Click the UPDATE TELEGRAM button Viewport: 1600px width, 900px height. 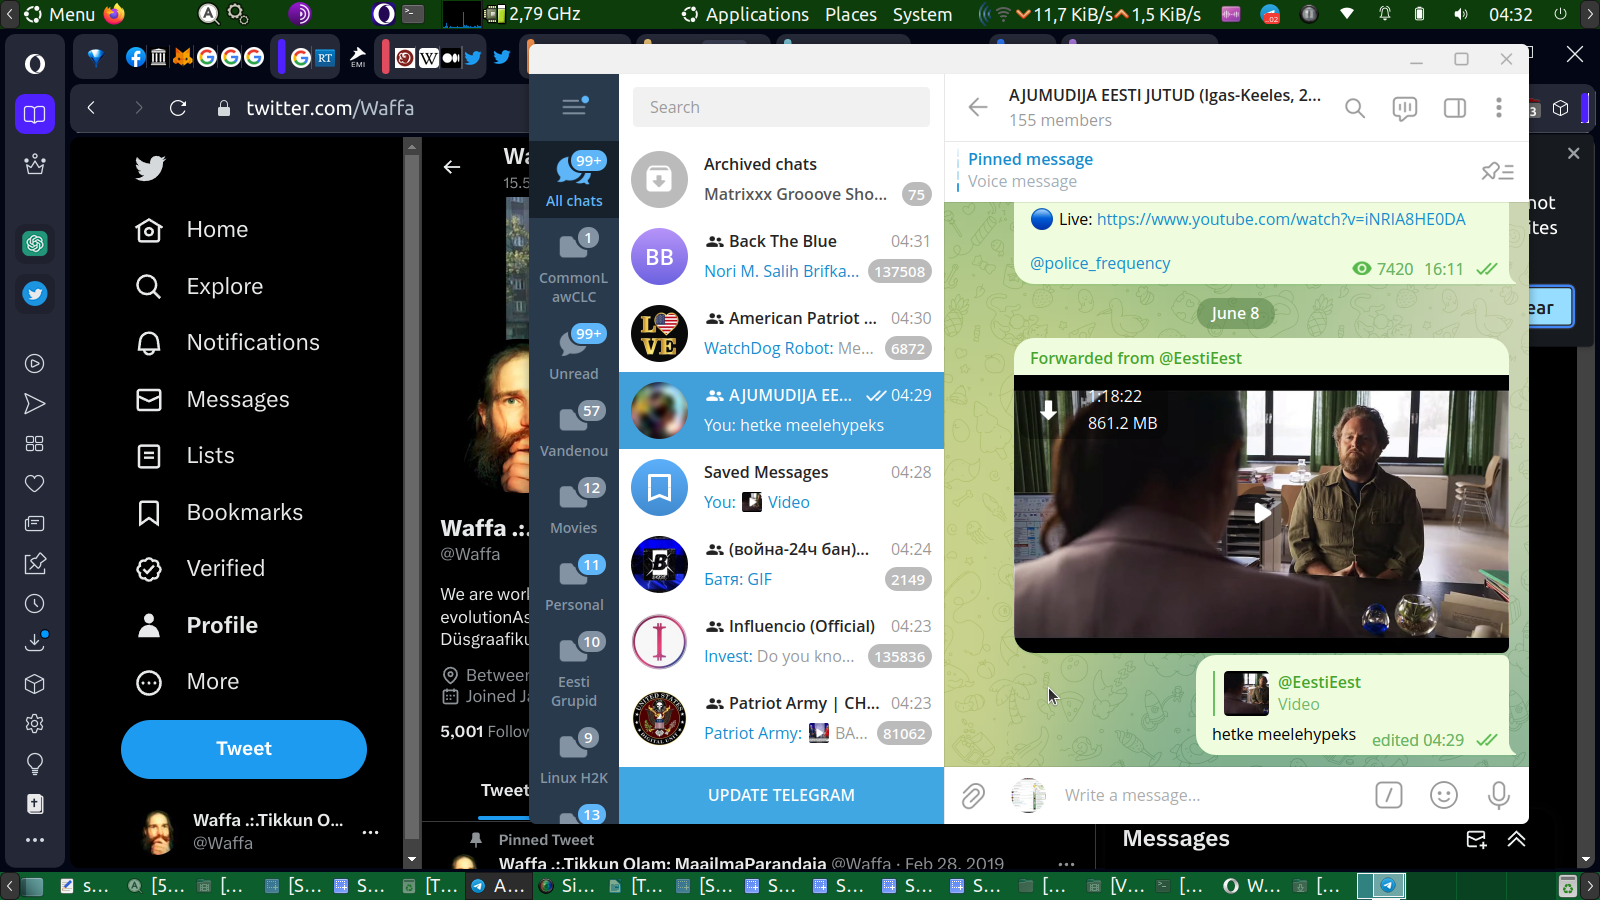[x=781, y=795]
